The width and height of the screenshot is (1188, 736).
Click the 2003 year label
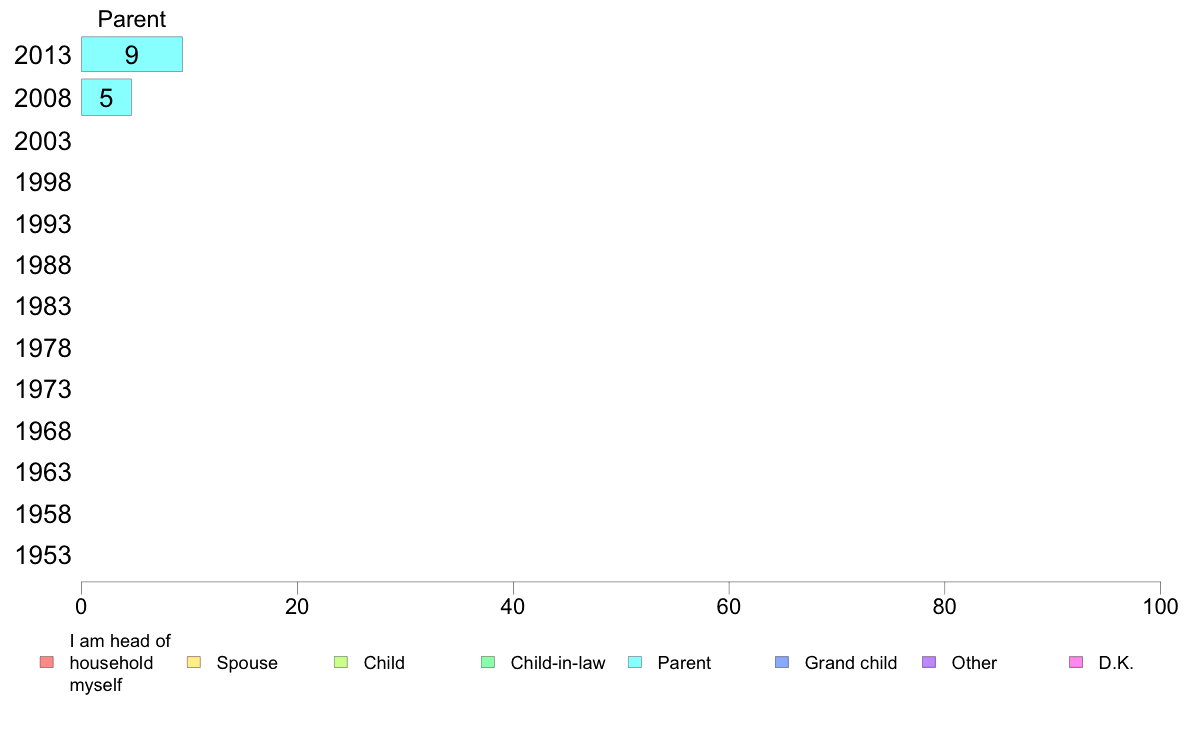tap(42, 141)
